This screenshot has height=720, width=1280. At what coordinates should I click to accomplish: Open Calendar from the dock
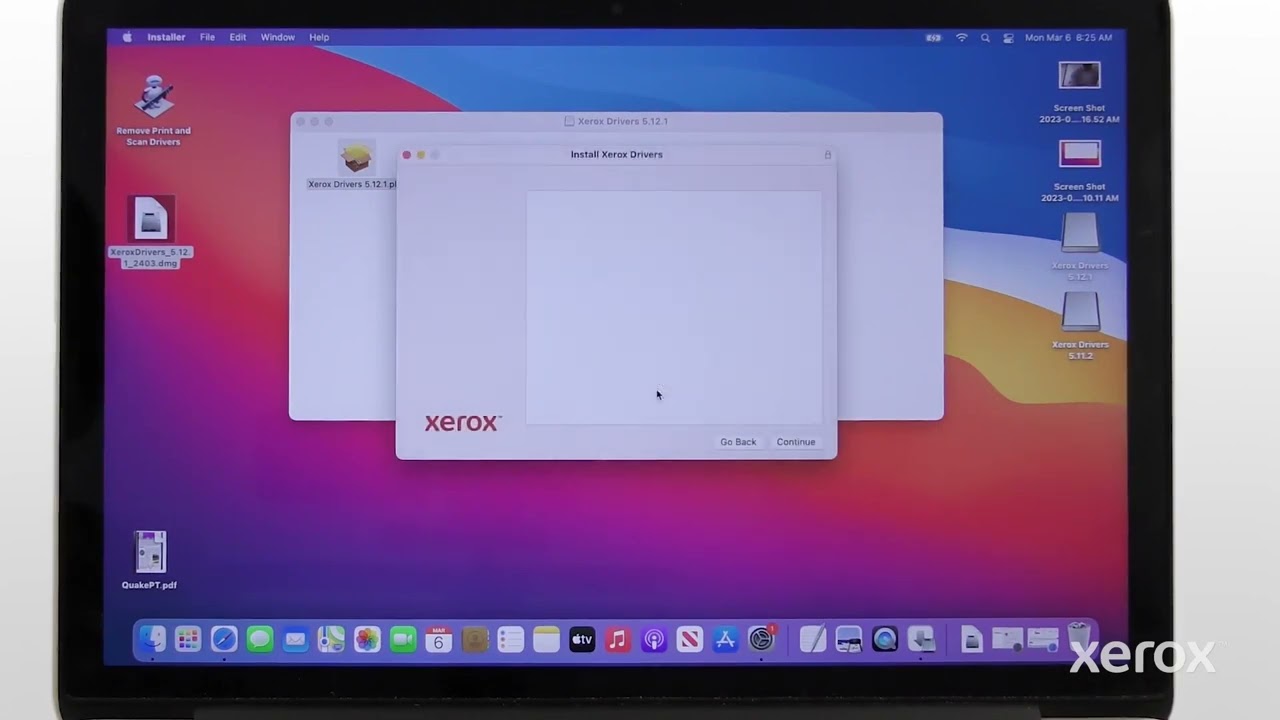tap(439, 639)
